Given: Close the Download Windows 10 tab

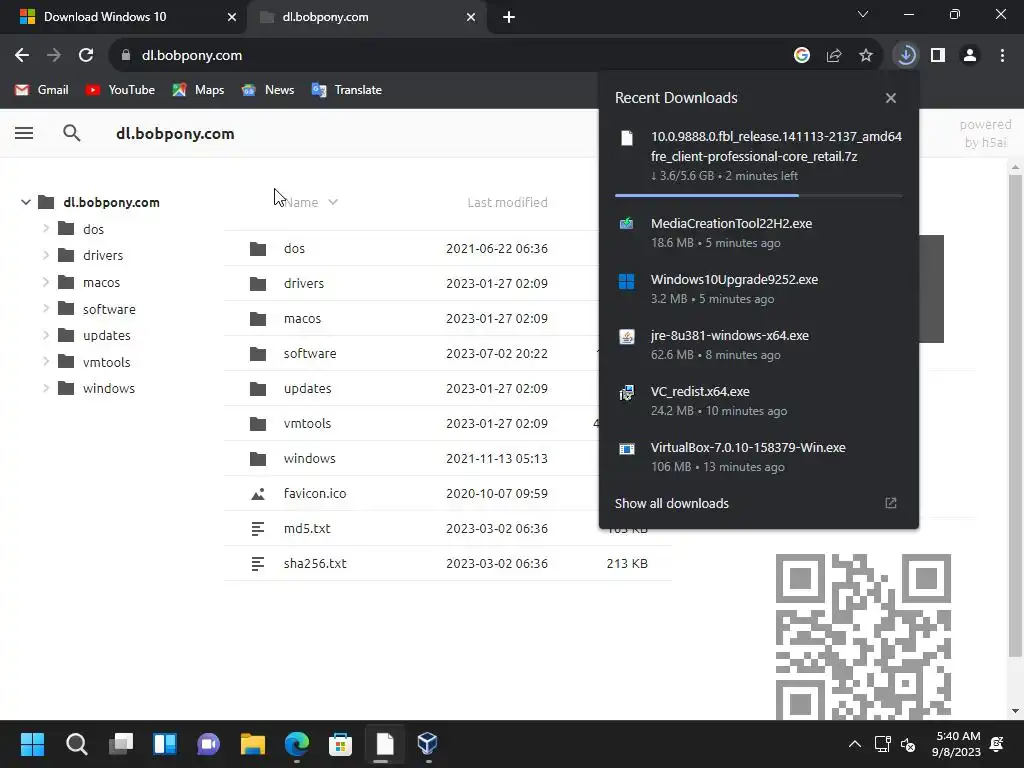Looking at the screenshot, I should tap(232, 18).
